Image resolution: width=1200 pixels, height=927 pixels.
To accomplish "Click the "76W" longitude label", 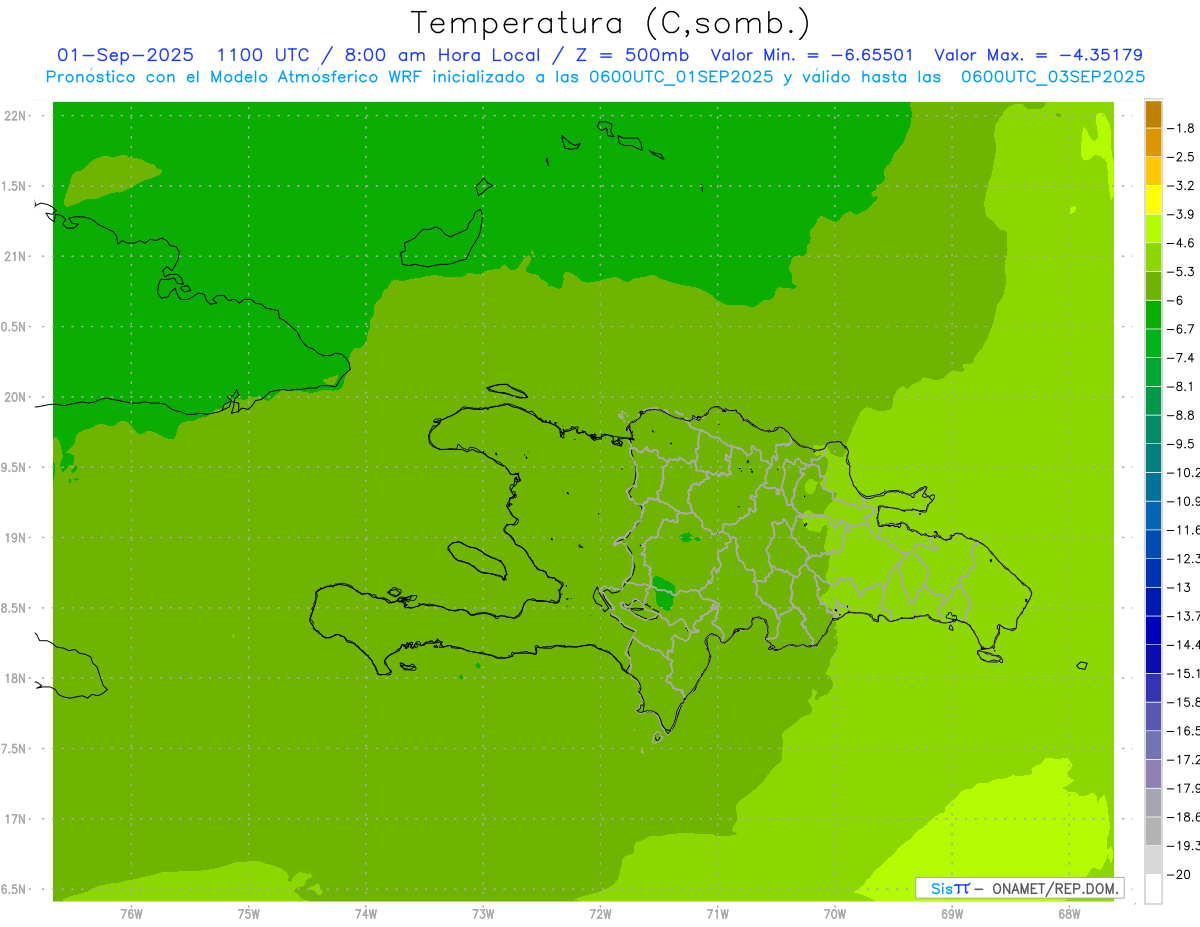I will [x=131, y=913].
